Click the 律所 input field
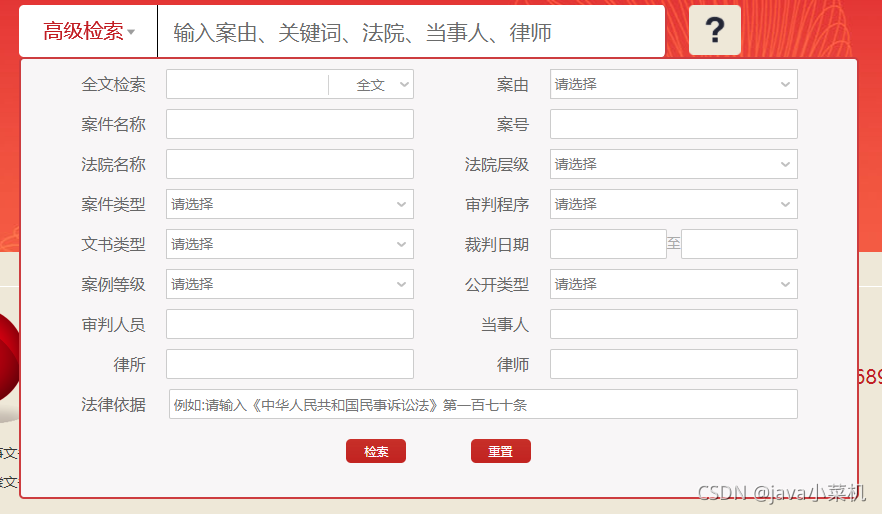This screenshot has height=514, width=882. point(290,364)
